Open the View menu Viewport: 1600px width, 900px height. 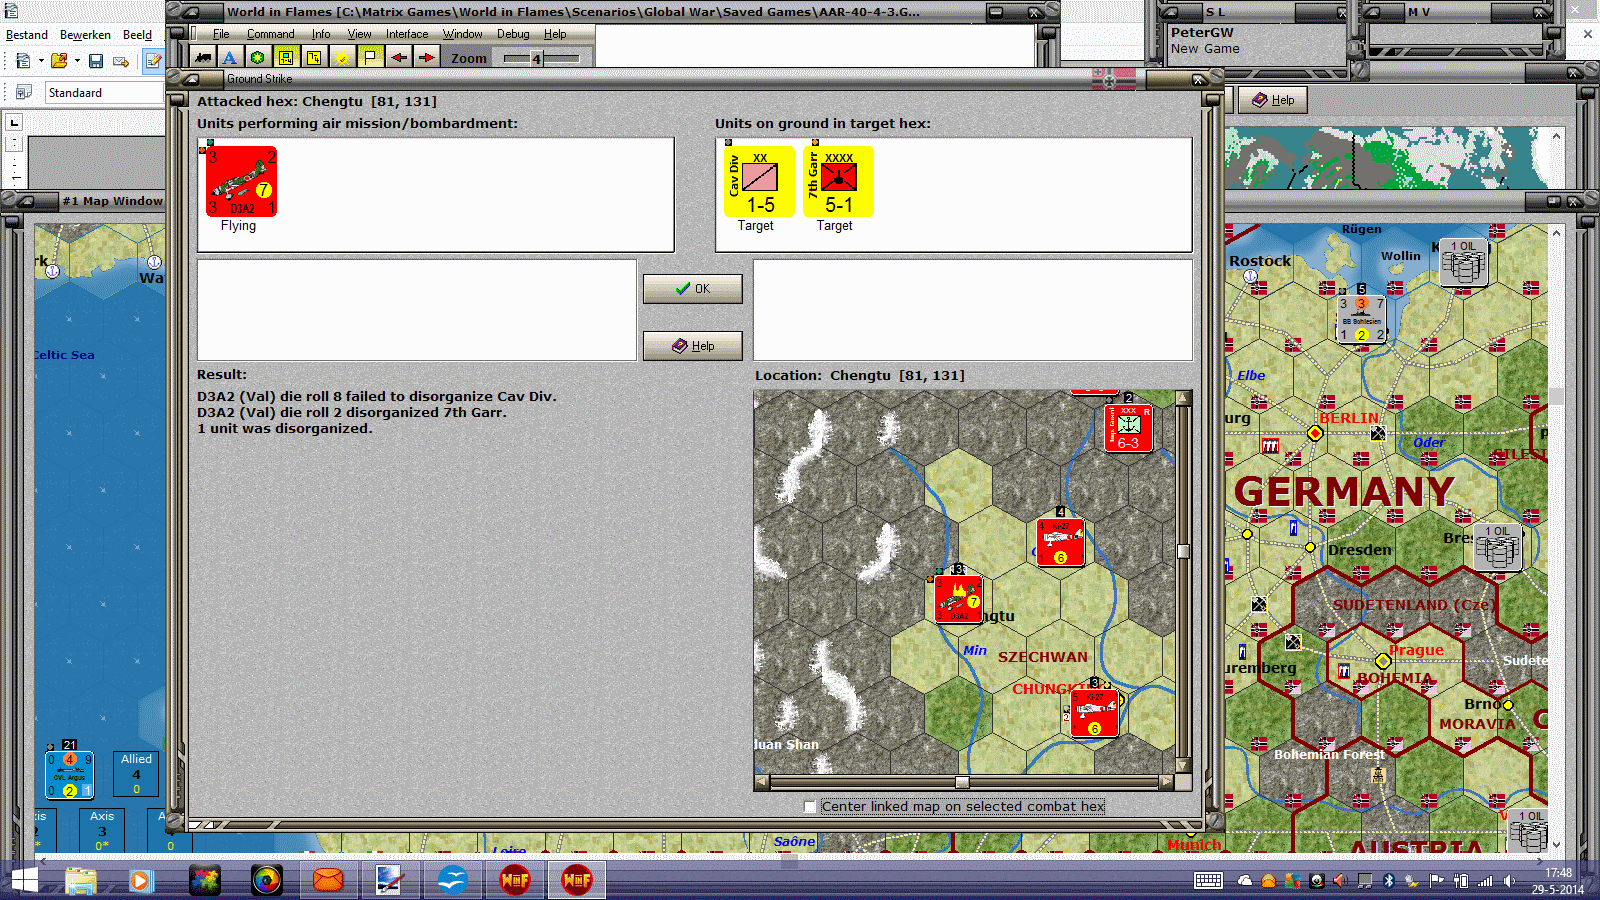coord(359,34)
